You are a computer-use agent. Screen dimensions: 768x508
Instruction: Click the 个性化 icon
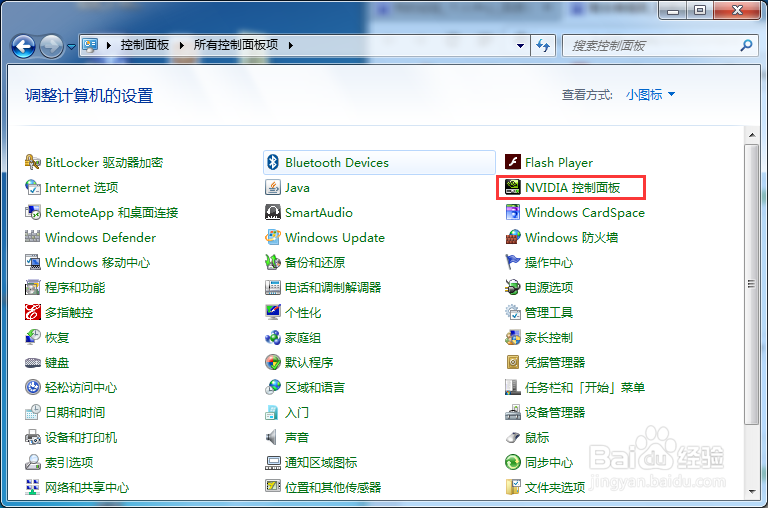click(x=273, y=312)
